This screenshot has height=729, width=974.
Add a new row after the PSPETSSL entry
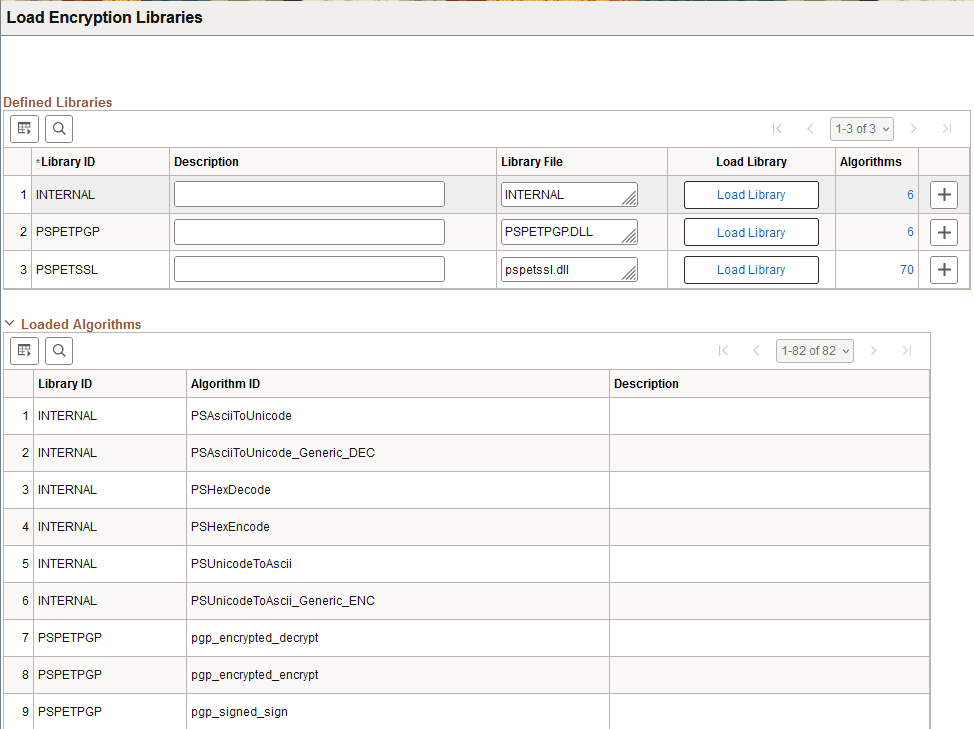(x=943, y=269)
